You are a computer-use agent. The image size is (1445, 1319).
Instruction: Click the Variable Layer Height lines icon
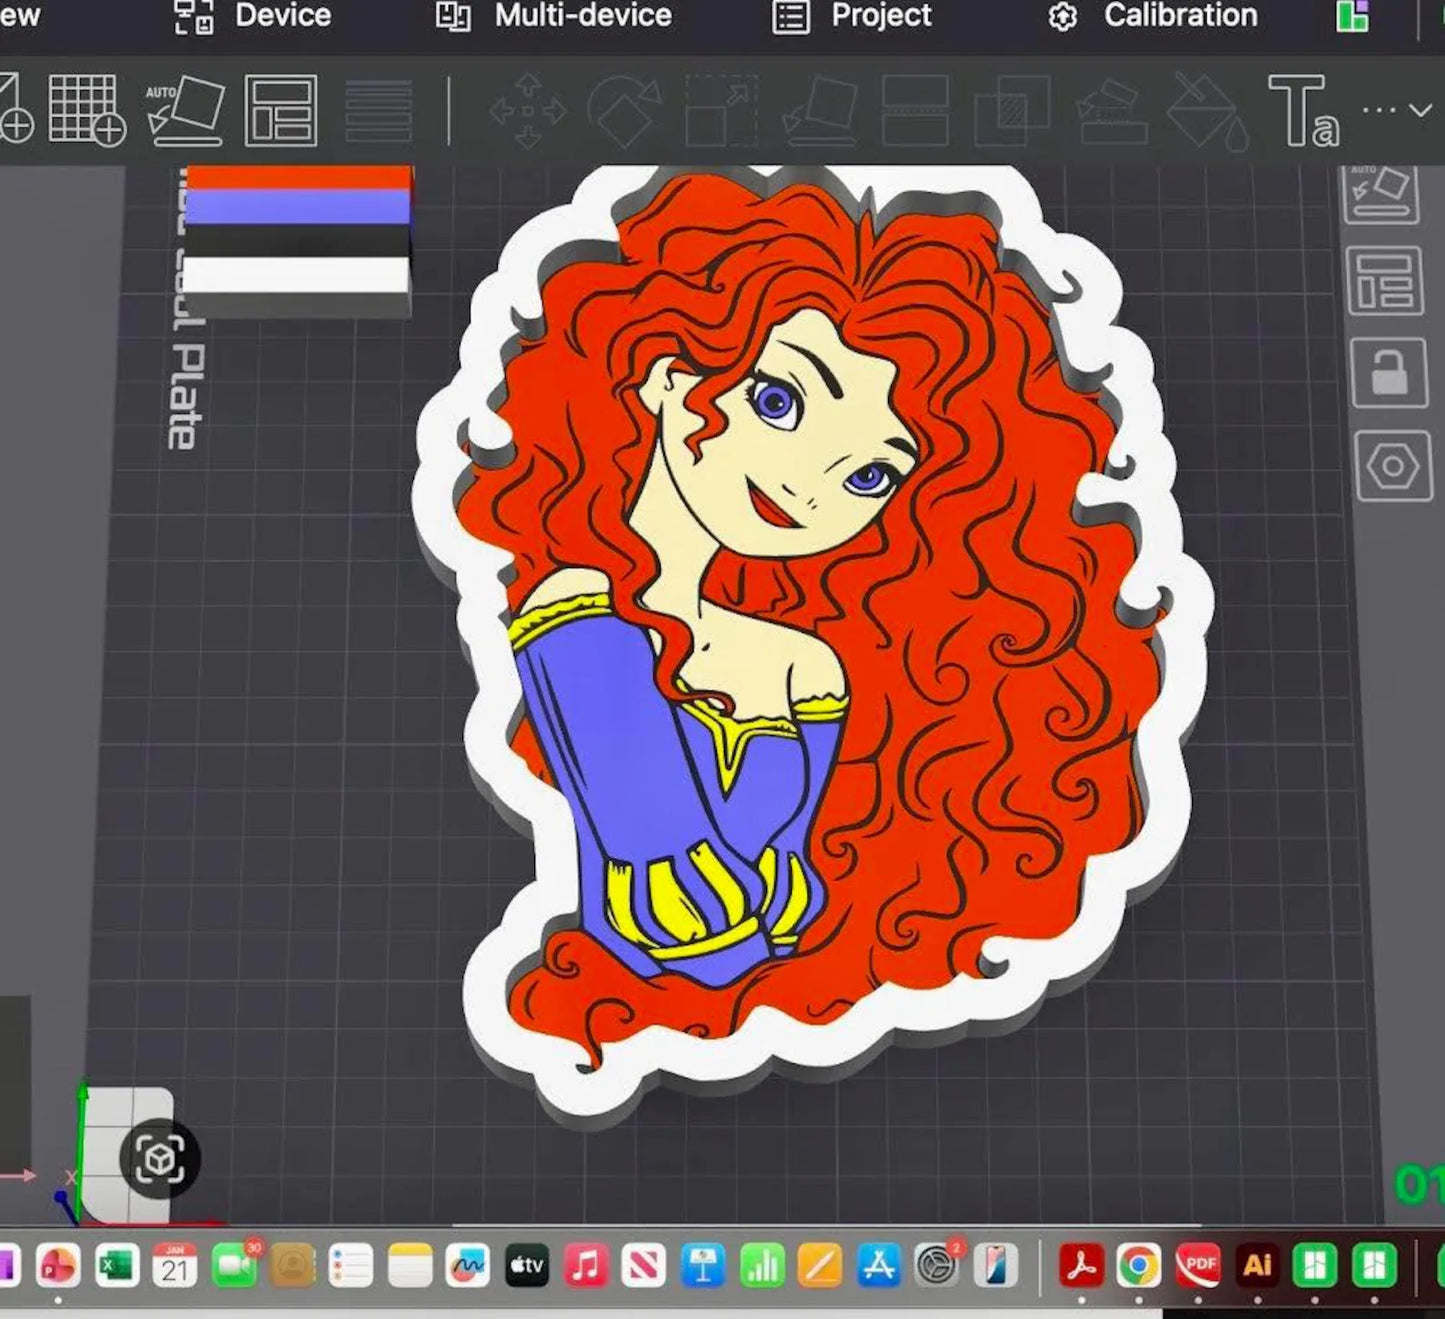coord(378,110)
